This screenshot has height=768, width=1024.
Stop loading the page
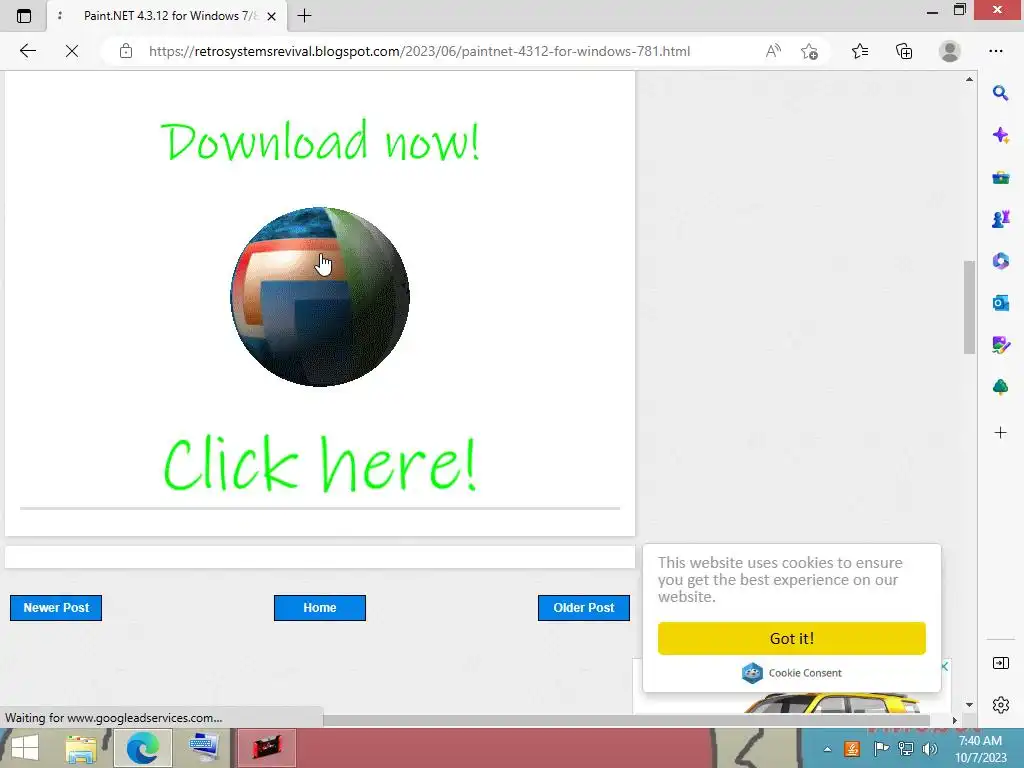[x=72, y=51]
